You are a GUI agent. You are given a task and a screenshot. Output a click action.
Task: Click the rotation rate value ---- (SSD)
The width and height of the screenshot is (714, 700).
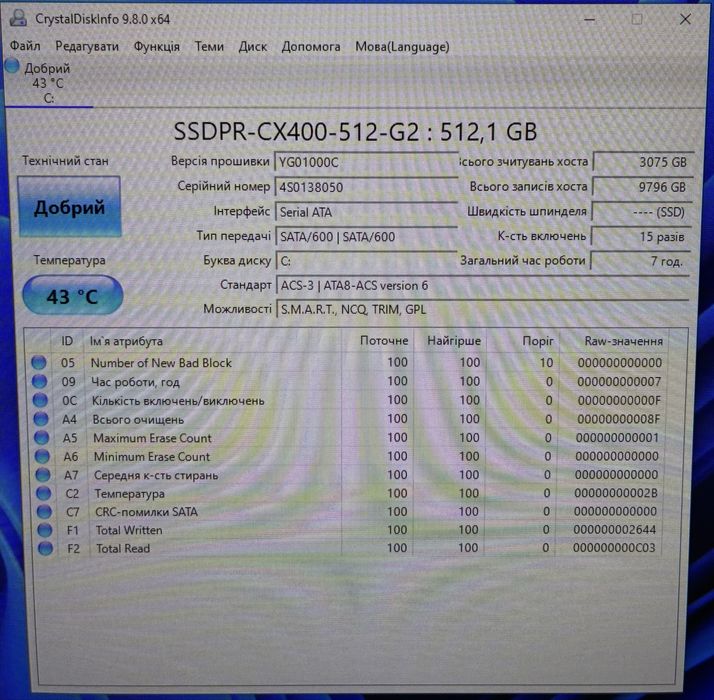pos(642,212)
